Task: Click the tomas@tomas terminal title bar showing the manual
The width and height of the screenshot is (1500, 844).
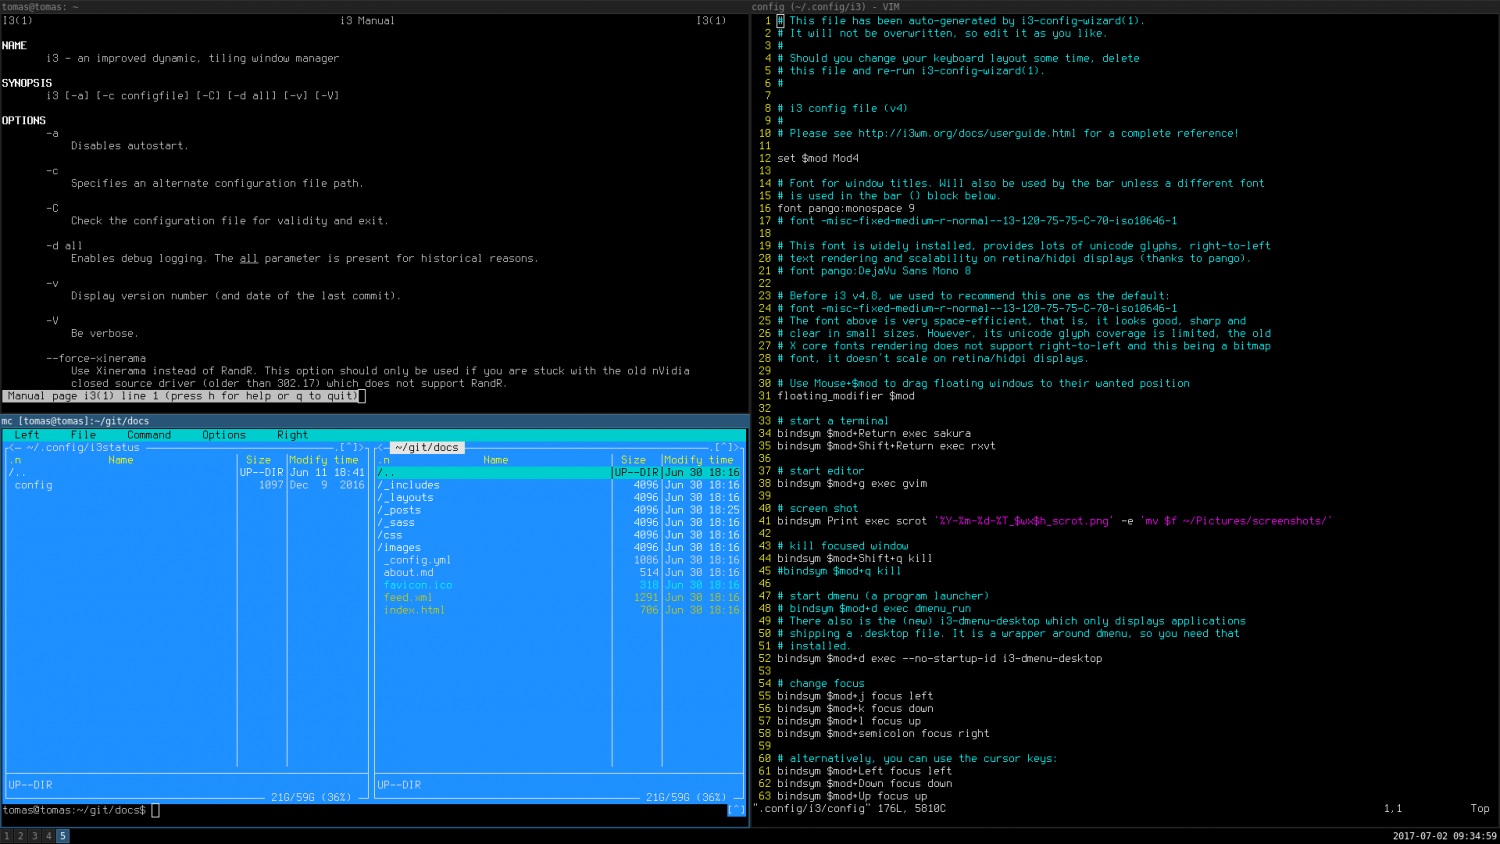Action: tap(375, 6)
